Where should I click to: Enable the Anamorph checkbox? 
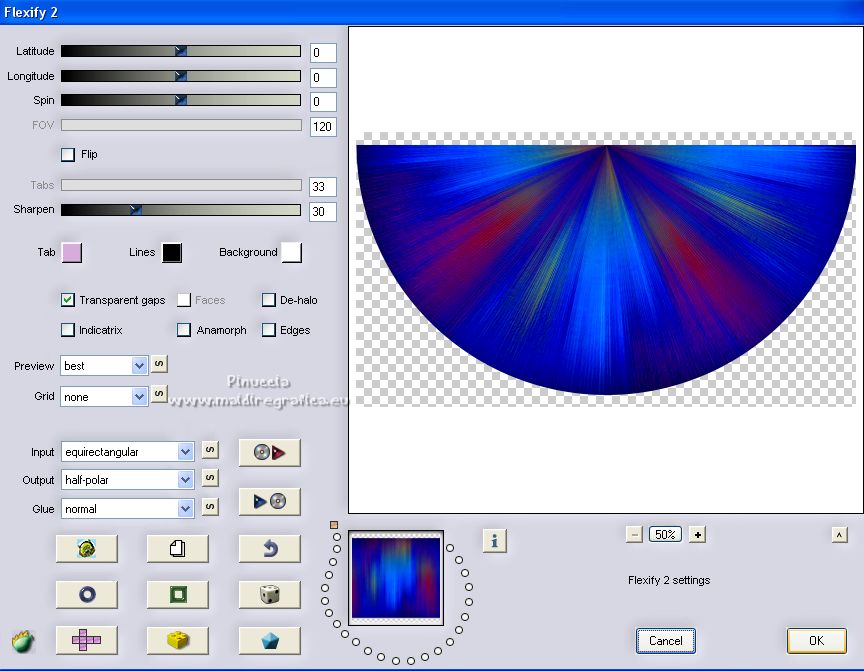click(184, 329)
